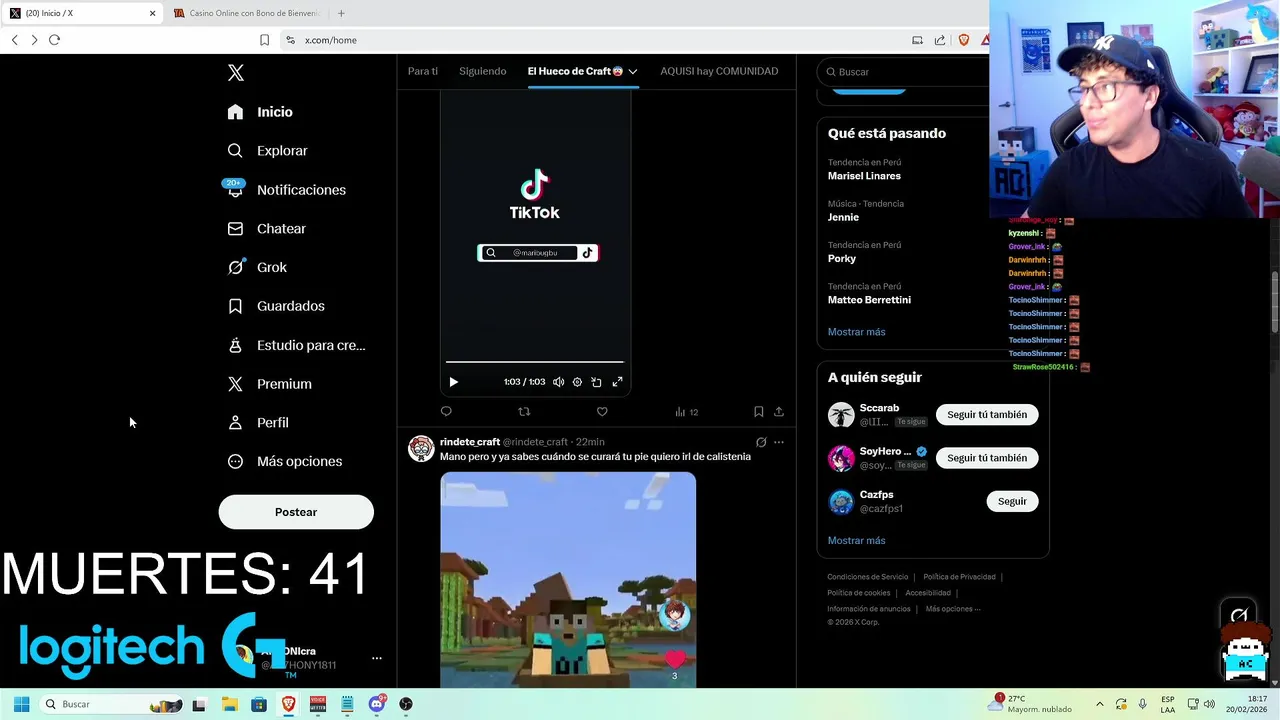The height and width of the screenshot is (720, 1280).
Task: Open Condiciones de Servicio link
Action: click(x=868, y=577)
